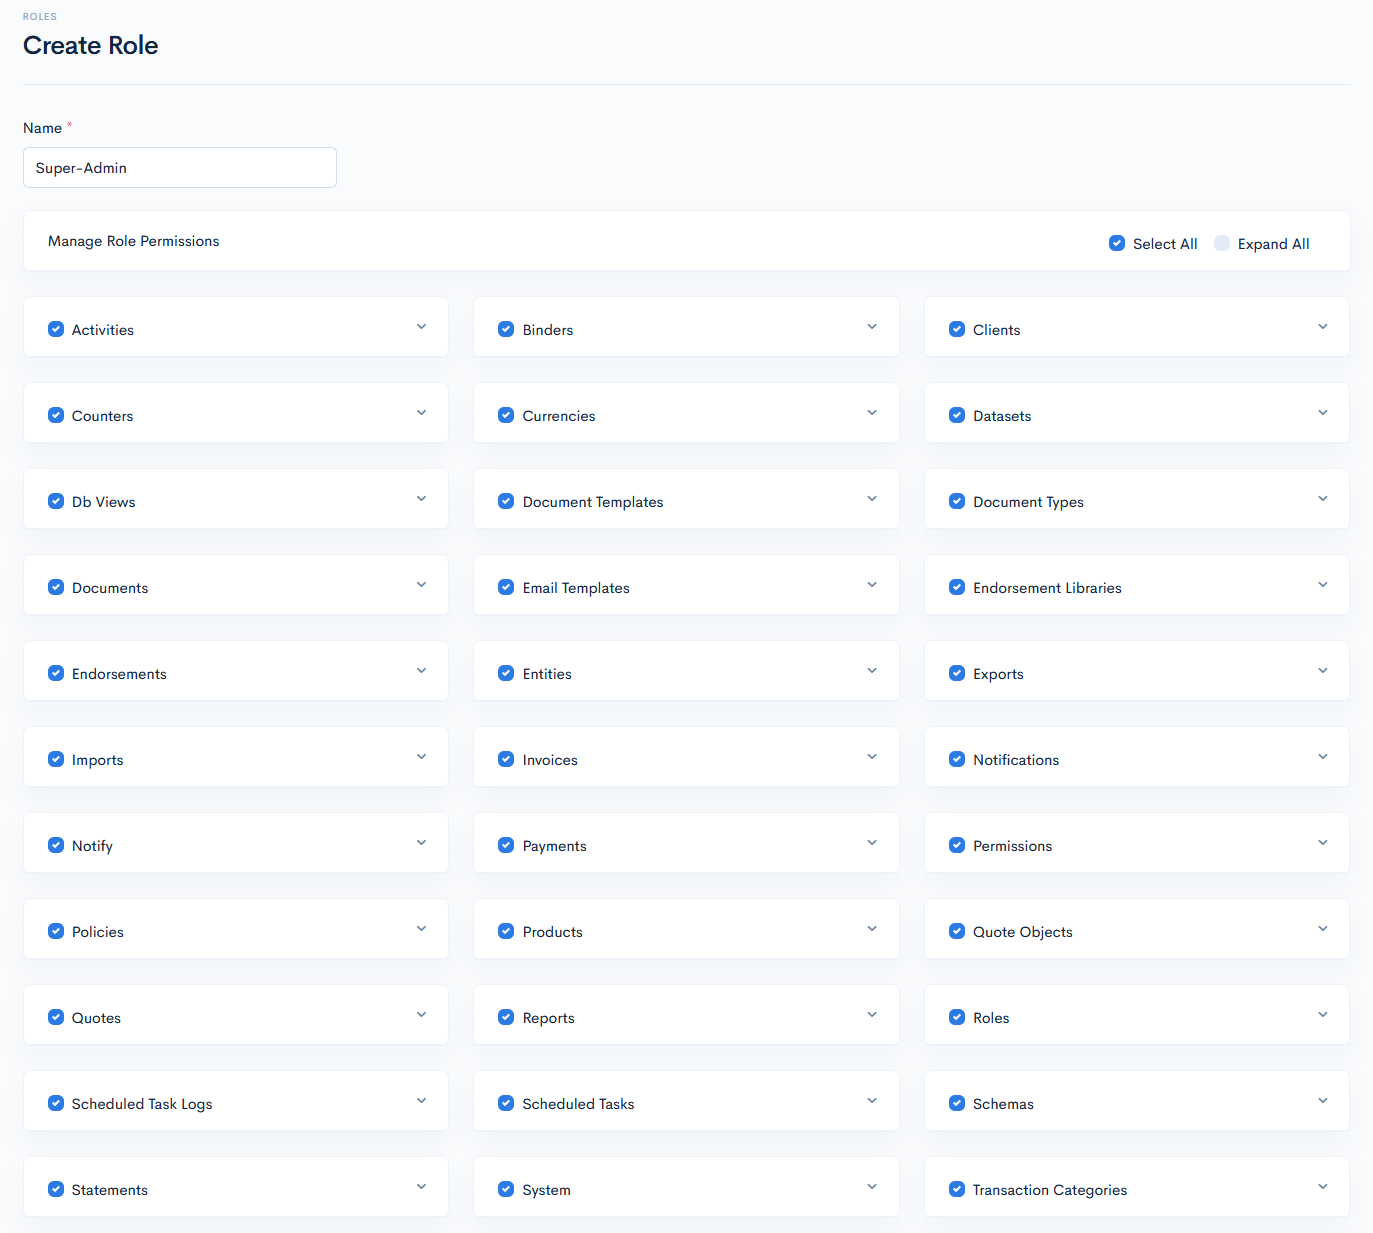Uncheck the Transaction Categories checkbox
The width and height of the screenshot is (1373, 1233).
(x=957, y=1189)
